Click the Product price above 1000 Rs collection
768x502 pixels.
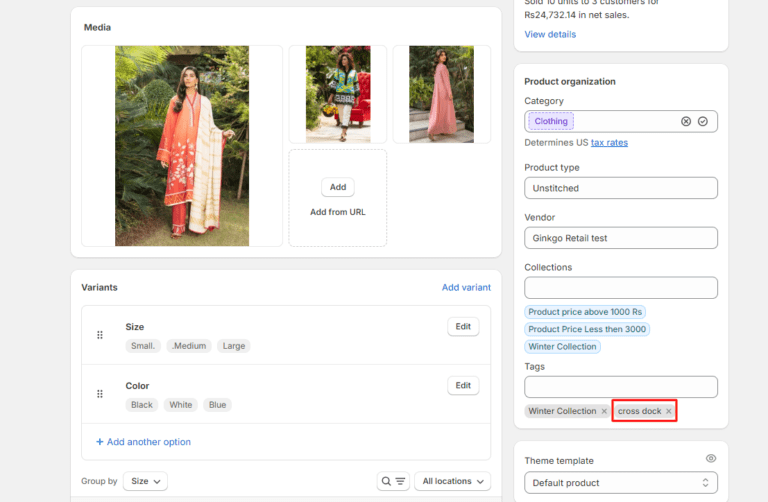click(x=585, y=312)
